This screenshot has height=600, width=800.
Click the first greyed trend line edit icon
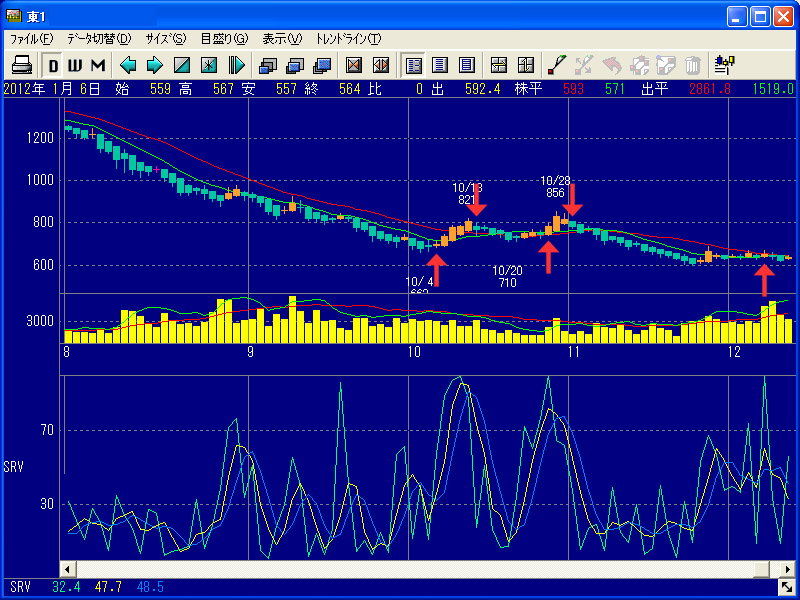coord(638,65)
